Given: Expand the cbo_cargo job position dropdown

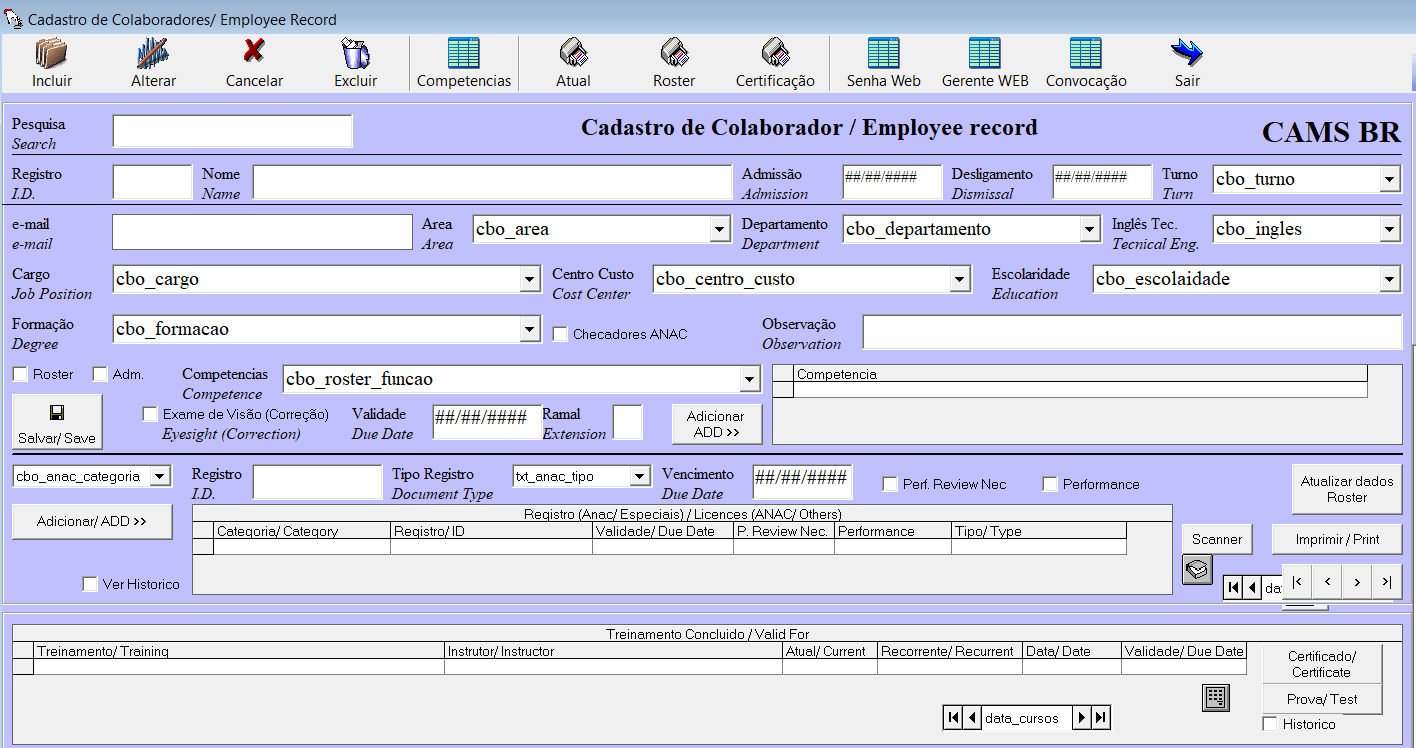Looking at the screenshot, I should pyautogui.click(x=530, y=280).
